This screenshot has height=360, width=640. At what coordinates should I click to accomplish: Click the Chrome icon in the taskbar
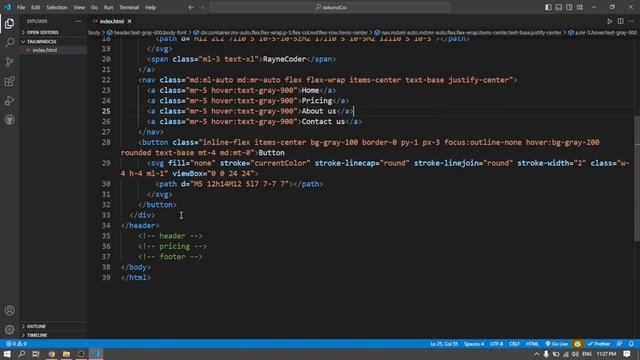(x=51, y=354)
